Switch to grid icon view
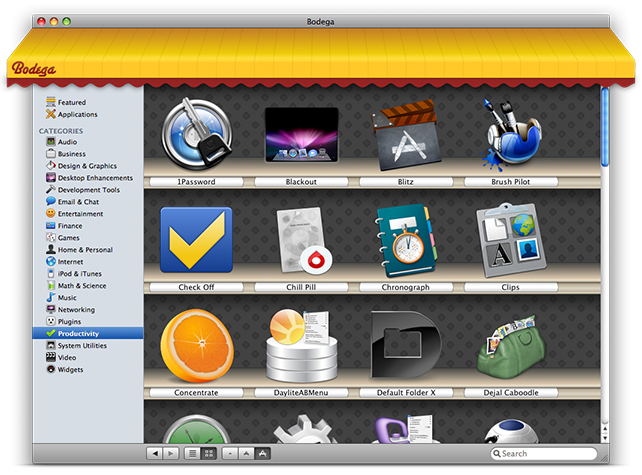This screenshot has width=642, height=475. coord(209,454)
